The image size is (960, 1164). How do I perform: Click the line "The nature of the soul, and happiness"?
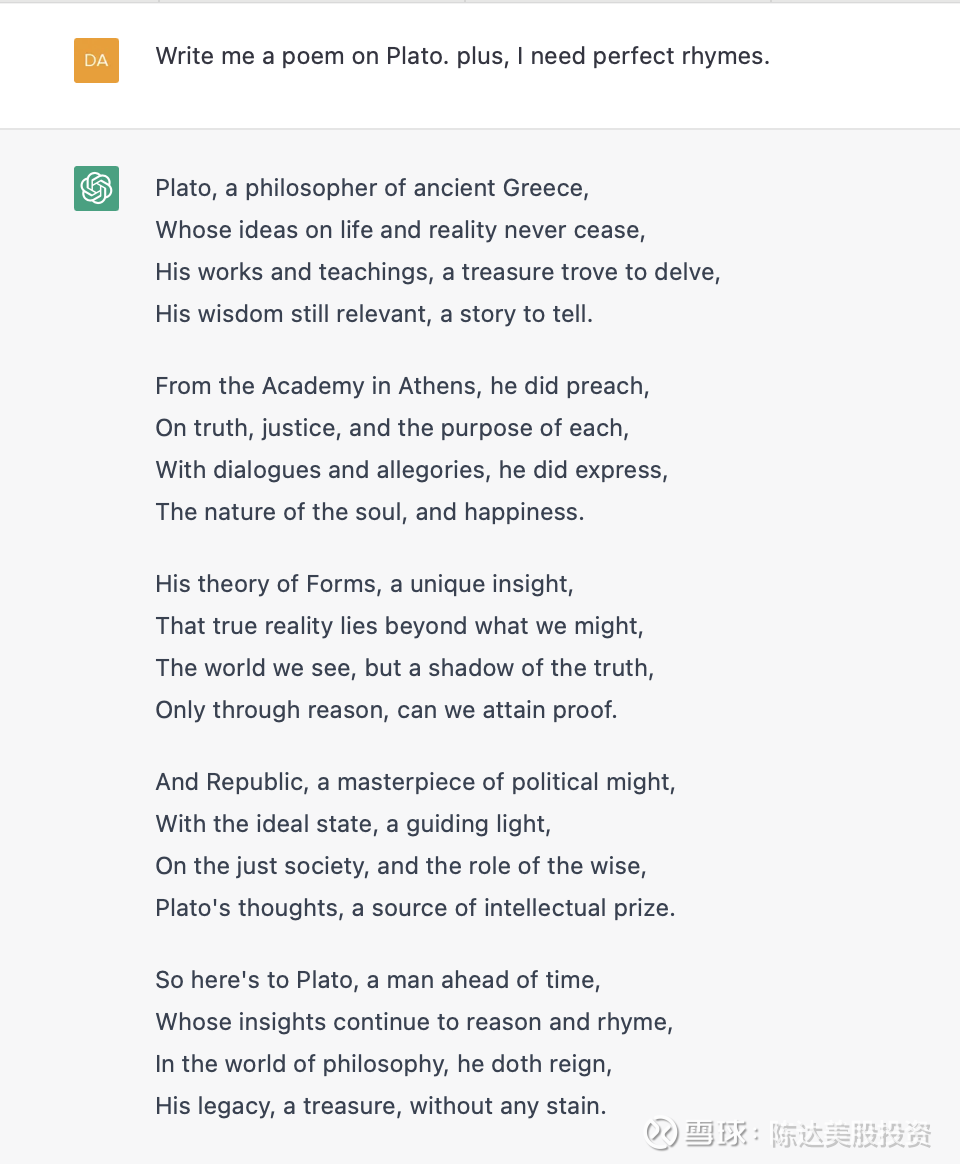[x=369, y=512]
